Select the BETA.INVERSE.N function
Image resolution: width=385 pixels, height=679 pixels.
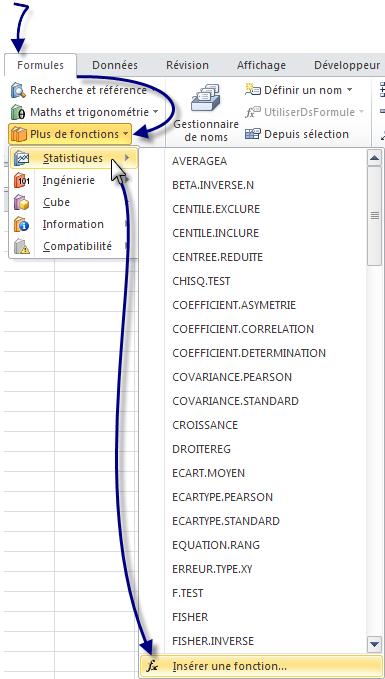(213, 185)
